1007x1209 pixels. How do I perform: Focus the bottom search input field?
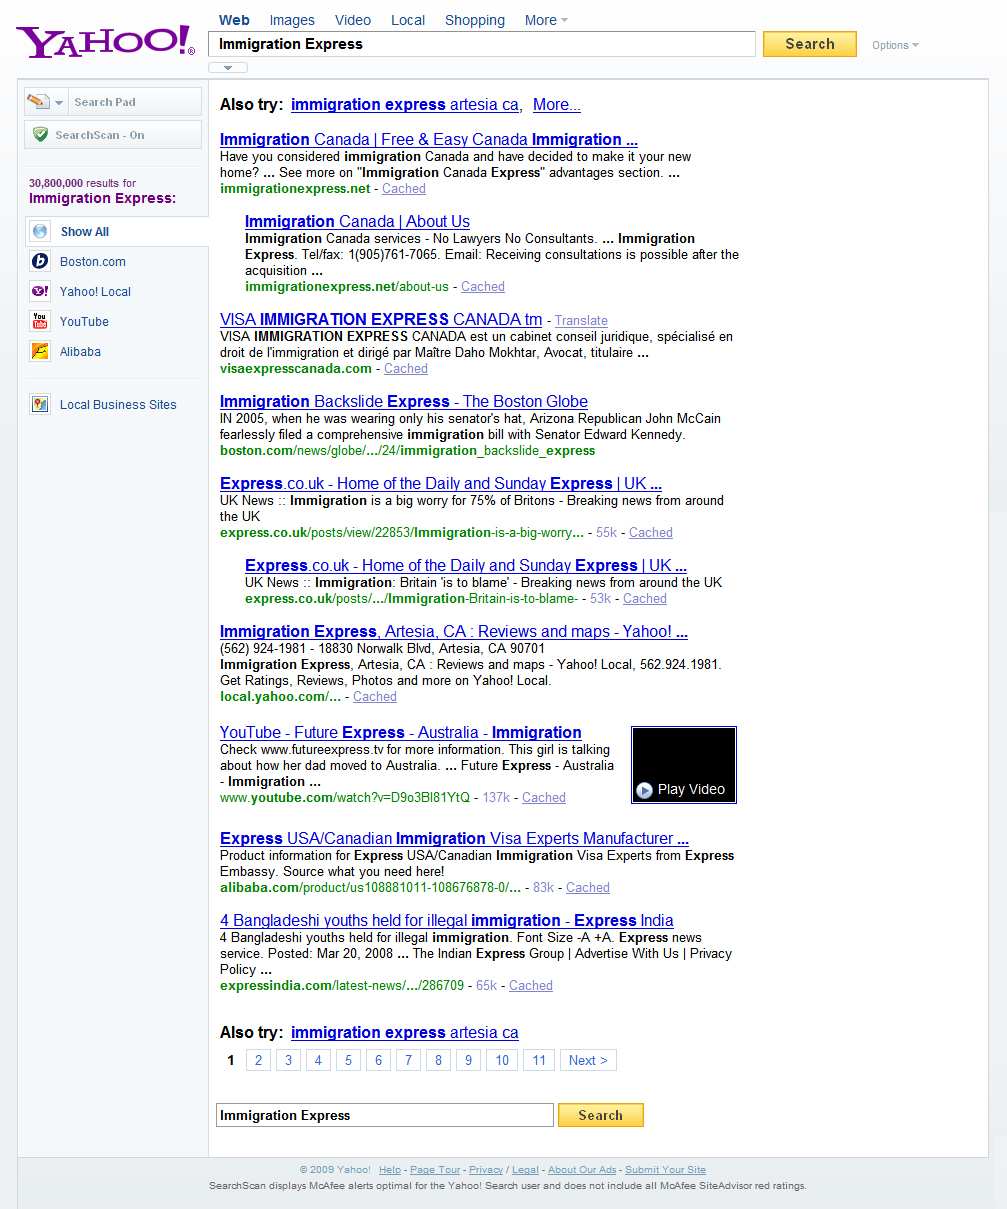[x=385, y=1115]
